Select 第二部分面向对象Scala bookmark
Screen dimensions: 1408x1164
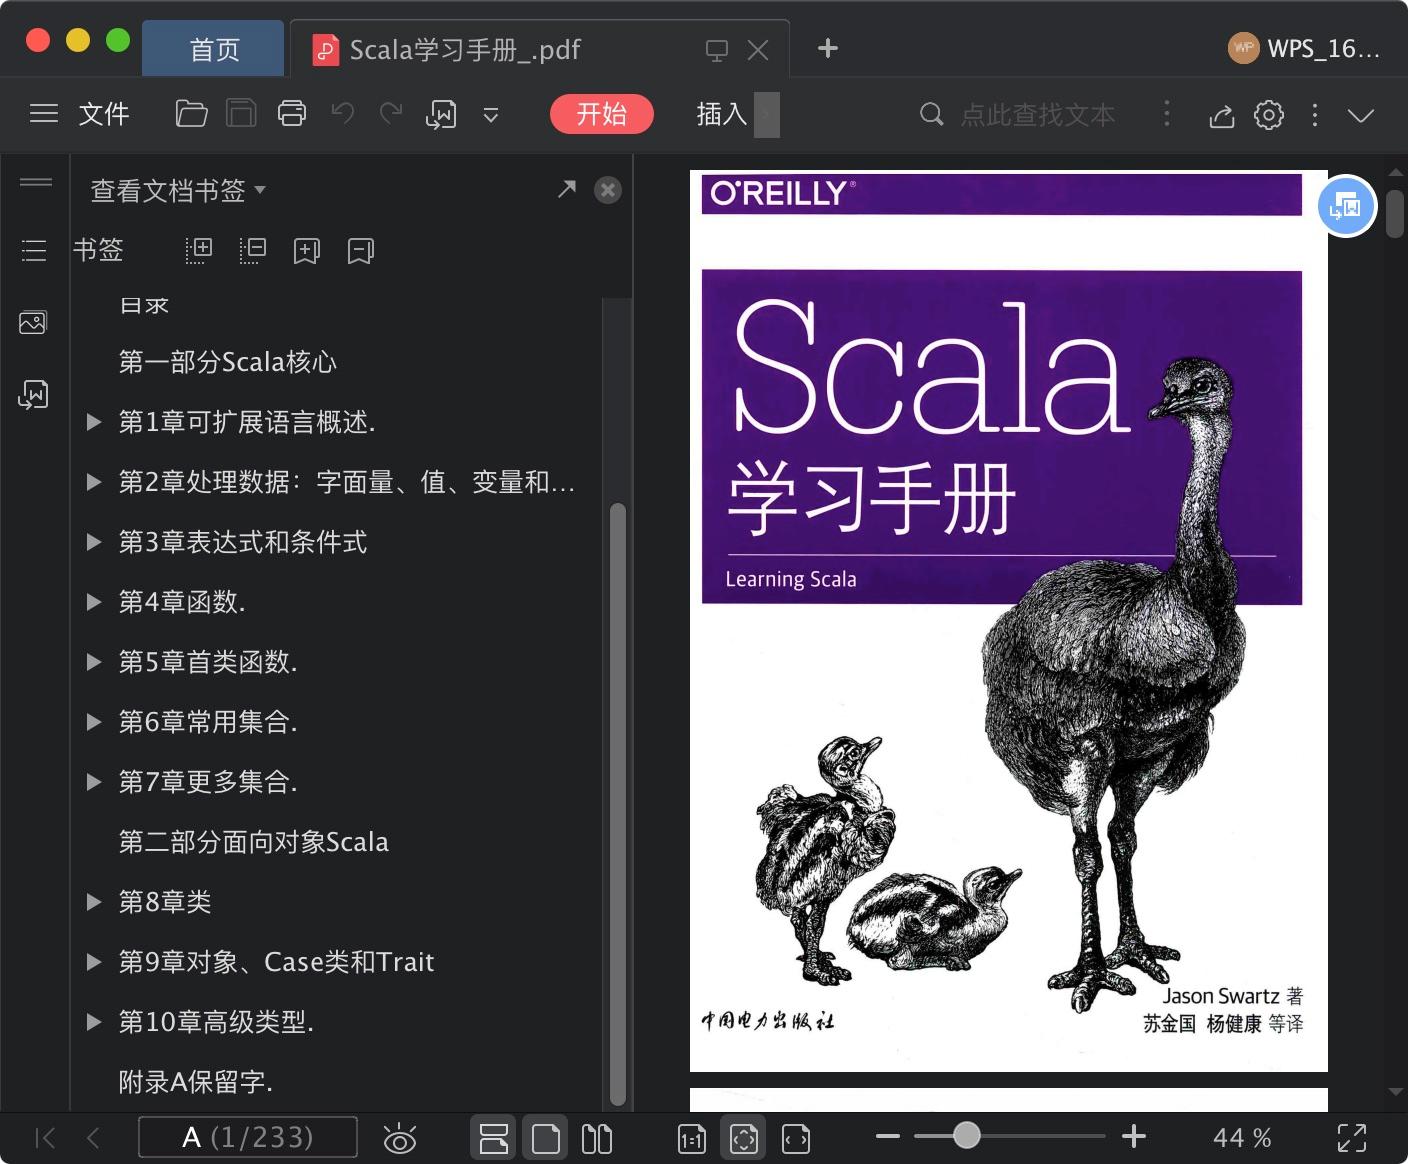254,842
